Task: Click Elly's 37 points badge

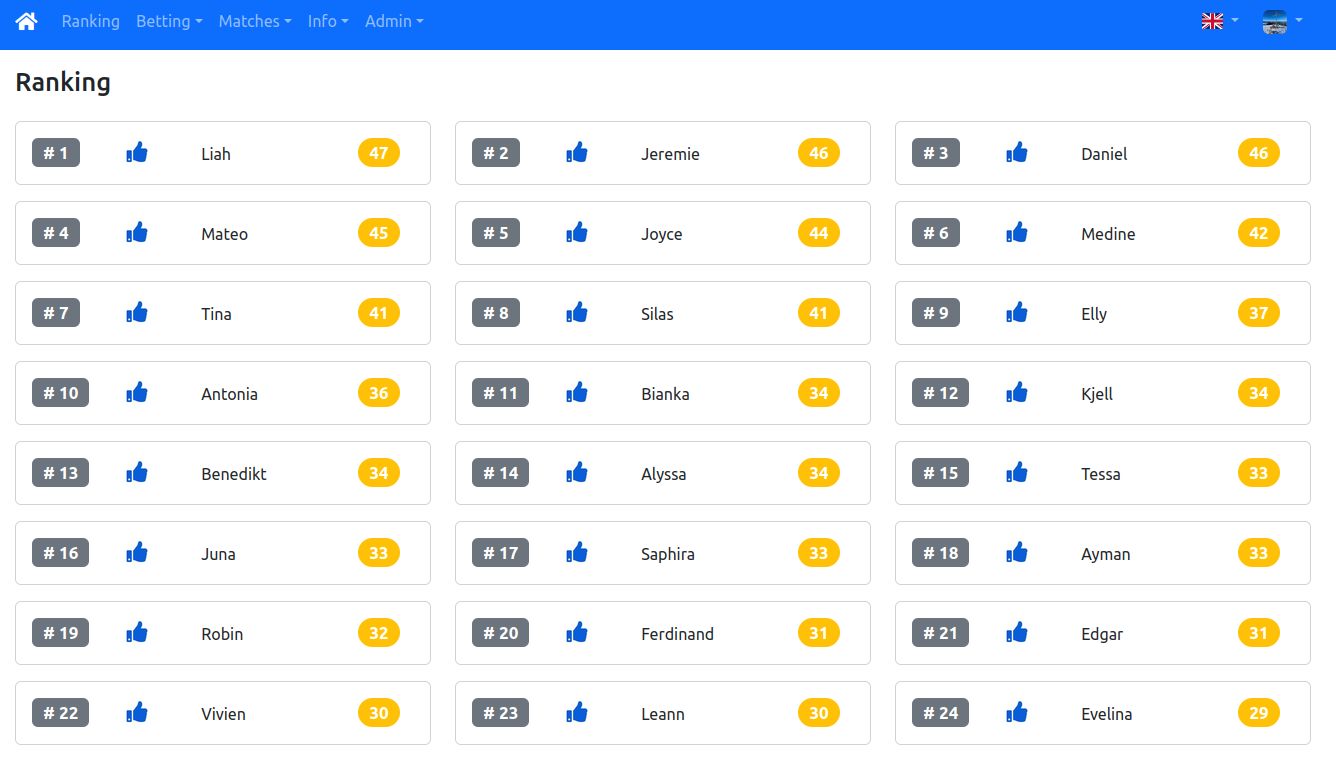Action: click(x=1259, y=313)
